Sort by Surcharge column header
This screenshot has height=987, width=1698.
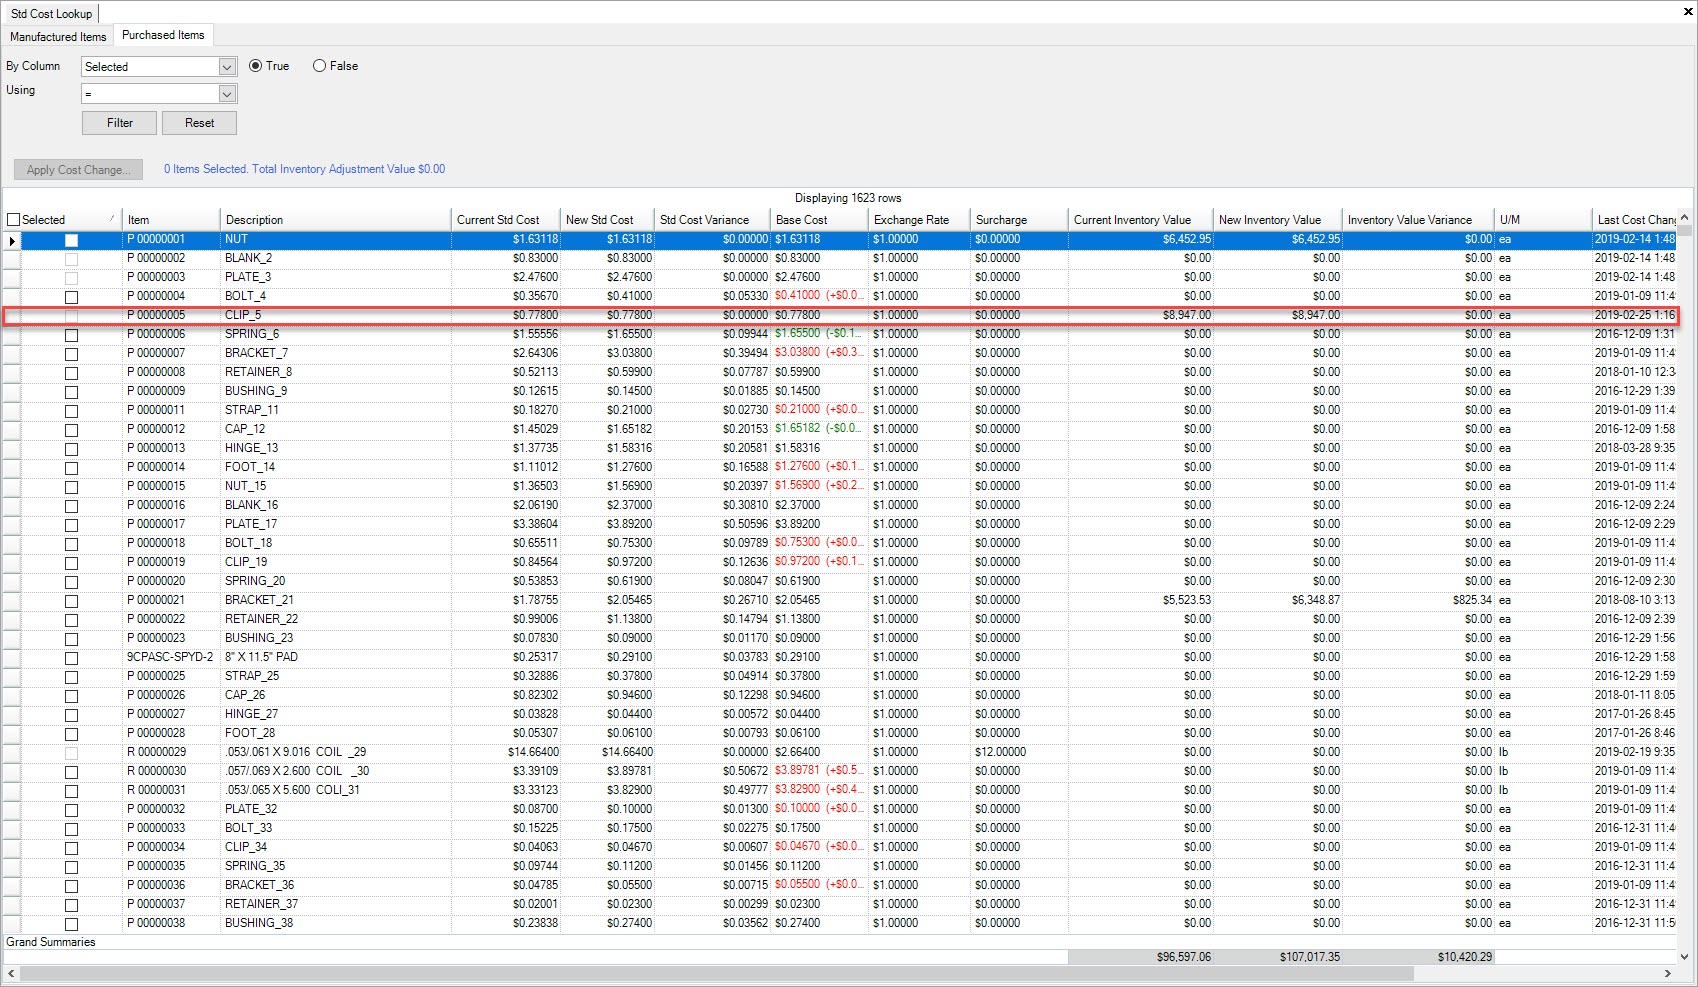(1019, 220)
